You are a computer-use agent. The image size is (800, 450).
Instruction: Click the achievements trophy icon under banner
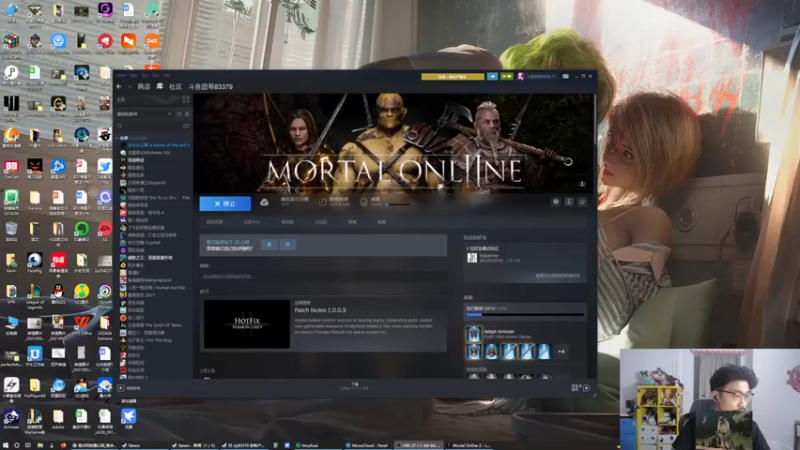(x=363, y=202)
